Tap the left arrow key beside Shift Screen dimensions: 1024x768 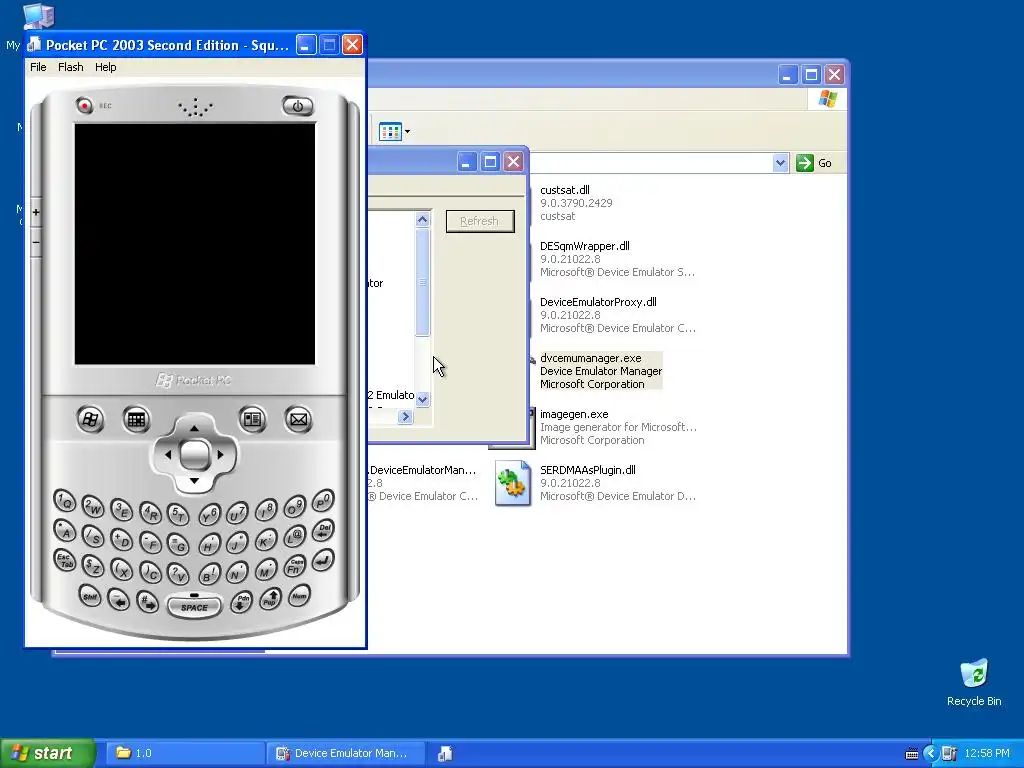[119, 600]
